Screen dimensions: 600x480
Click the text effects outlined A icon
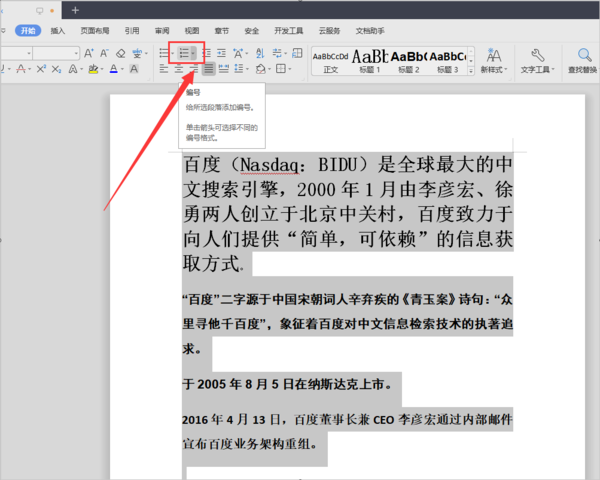(73, 69)
